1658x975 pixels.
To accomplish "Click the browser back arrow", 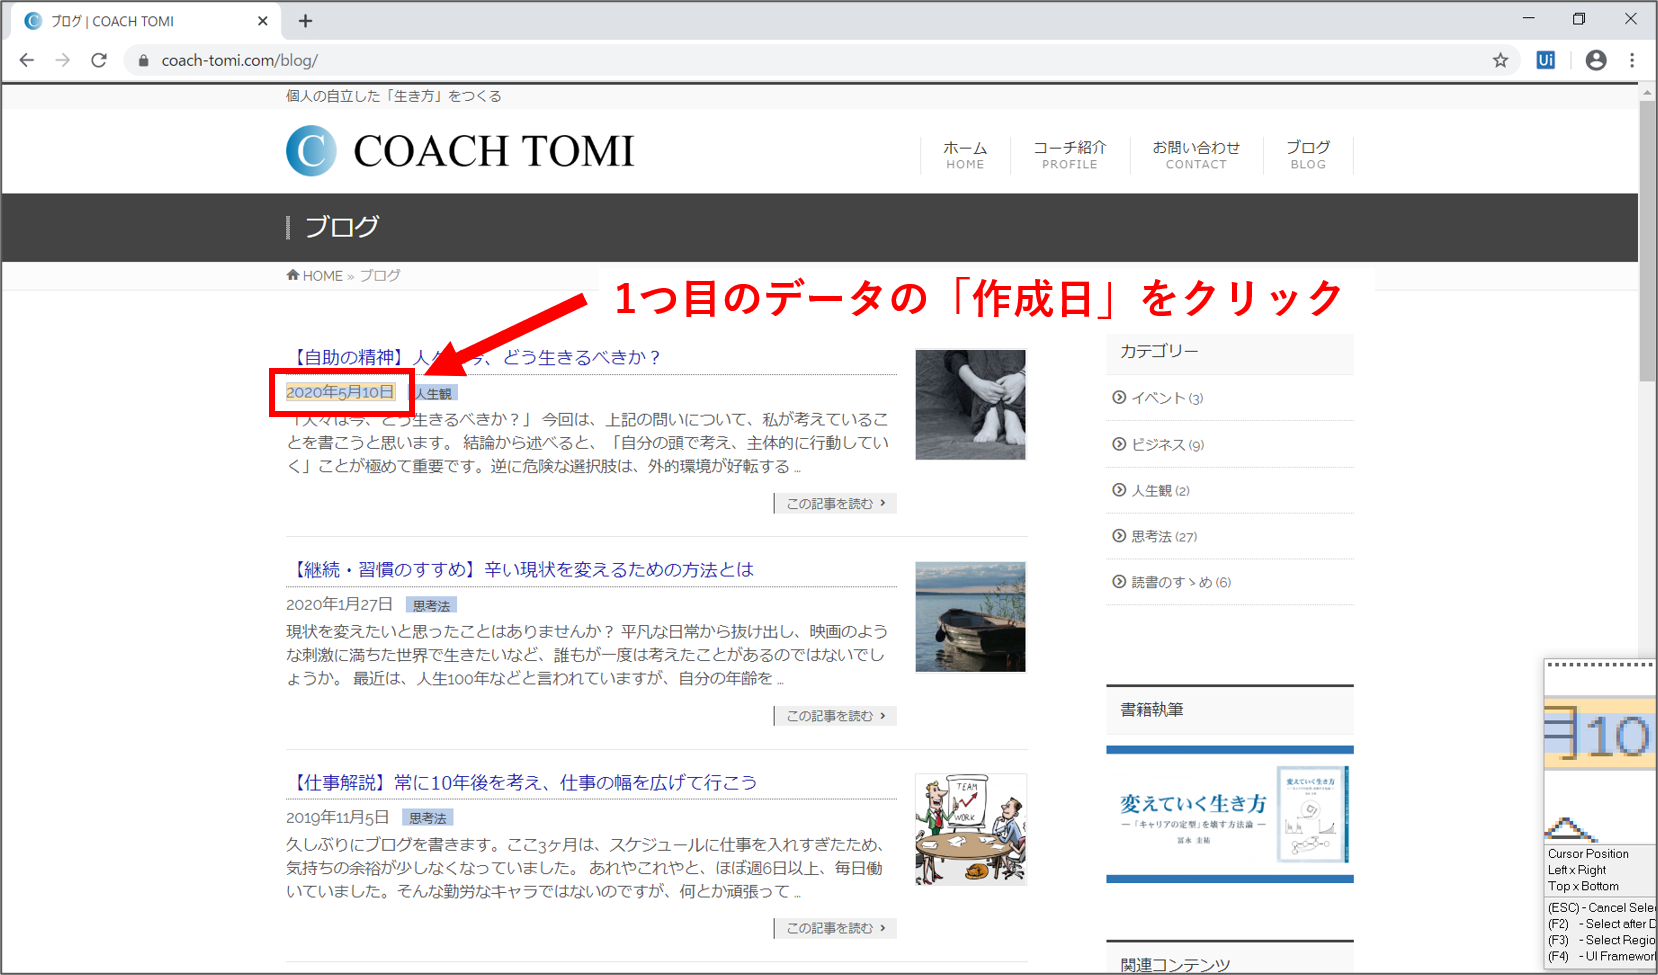I will pos(27,60).
